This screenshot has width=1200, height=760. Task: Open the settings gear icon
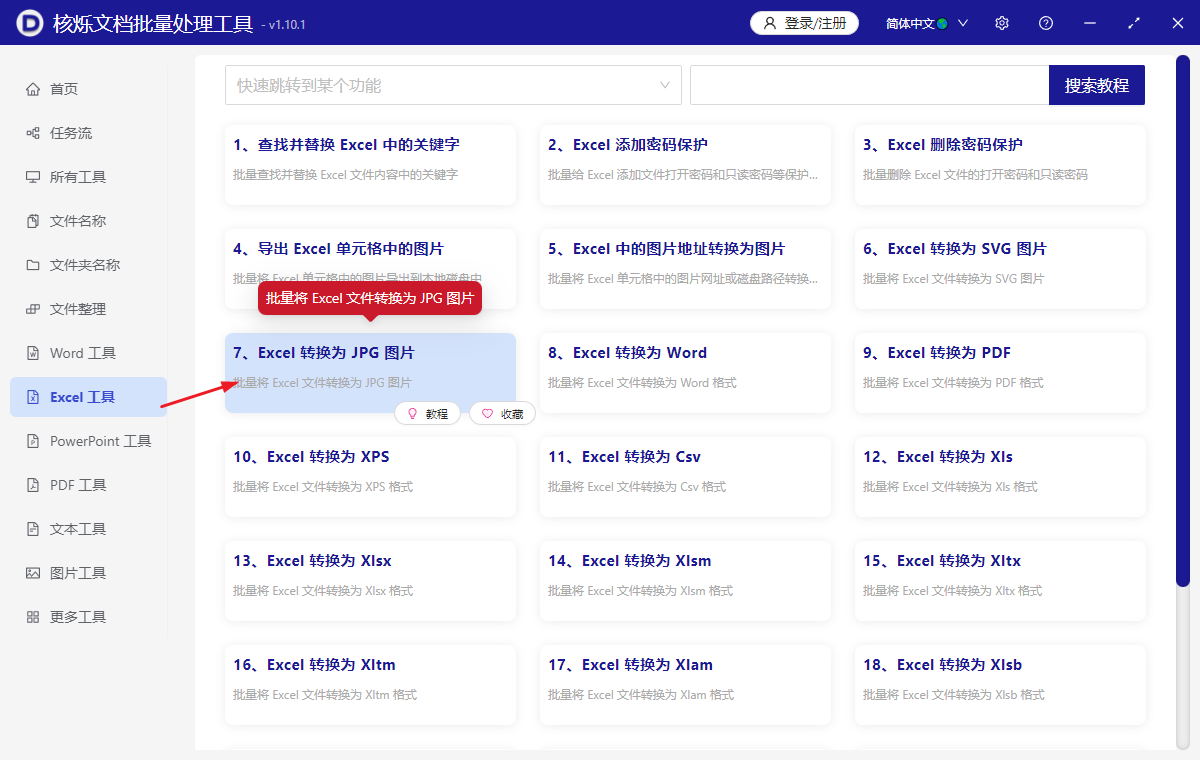pos(1002,23)
